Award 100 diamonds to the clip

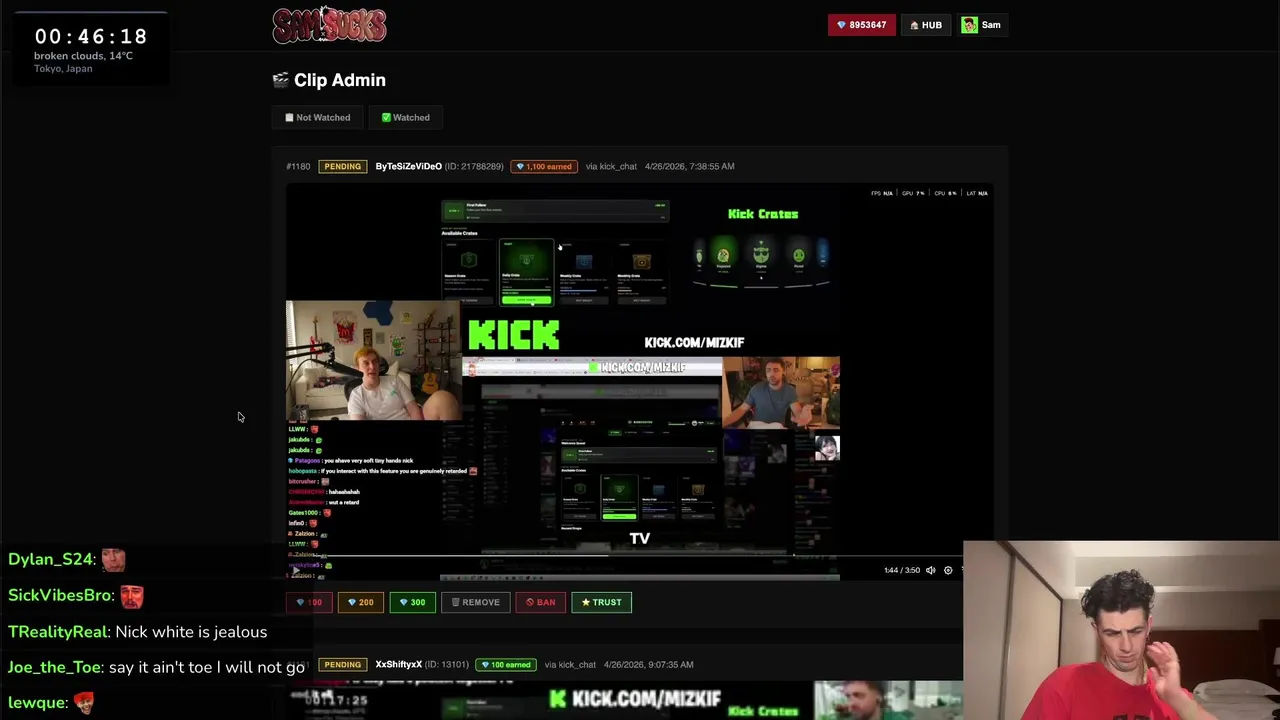coord(309,602)
